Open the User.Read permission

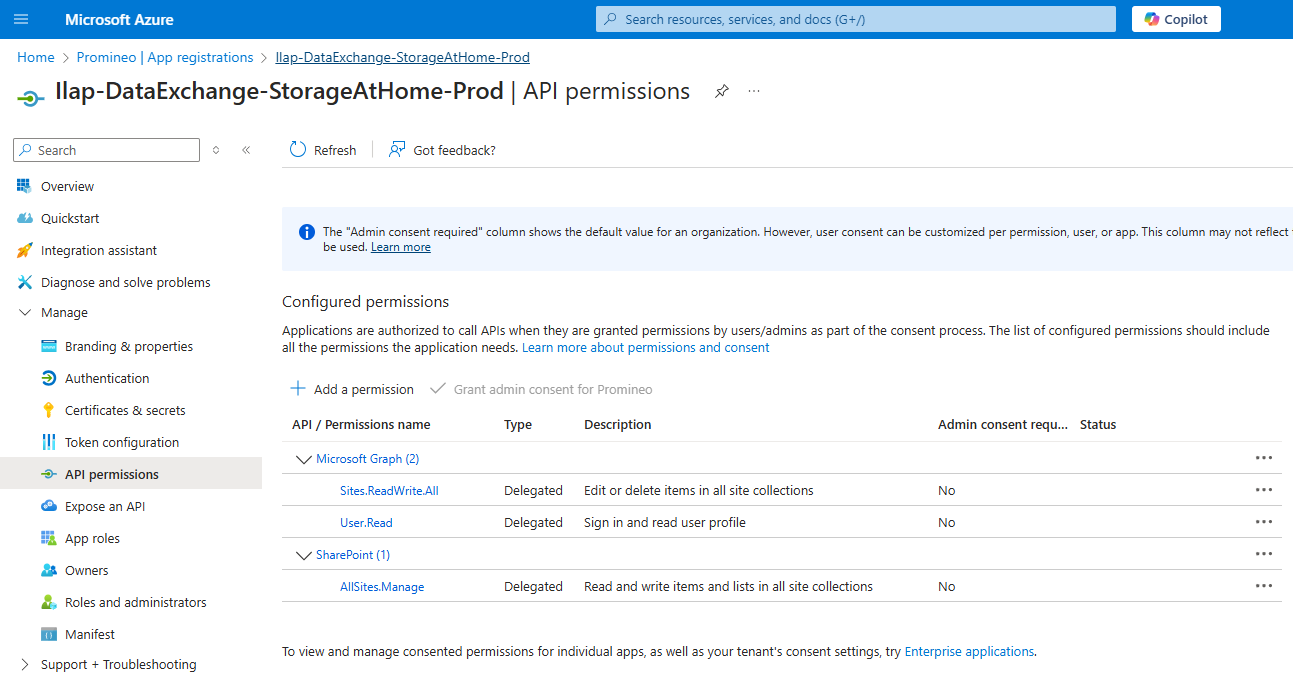click(x=366, y=523)
